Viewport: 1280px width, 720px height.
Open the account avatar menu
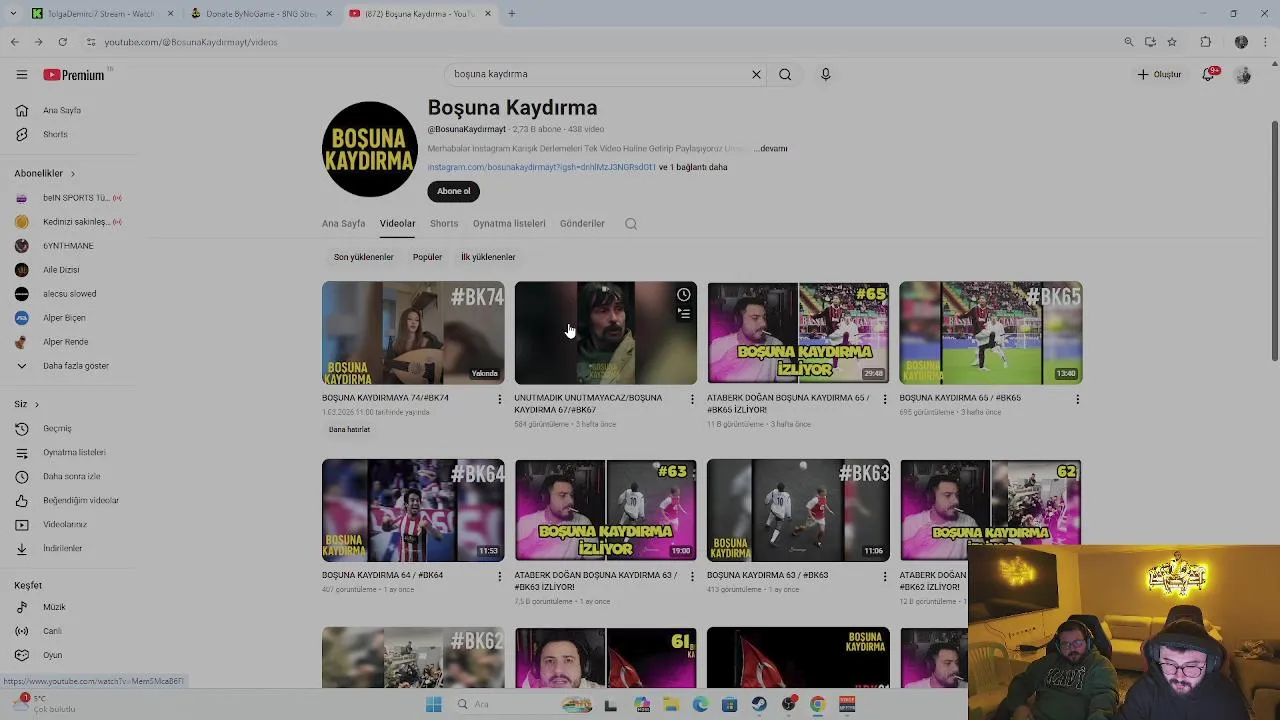click(x=1243, y=75)
